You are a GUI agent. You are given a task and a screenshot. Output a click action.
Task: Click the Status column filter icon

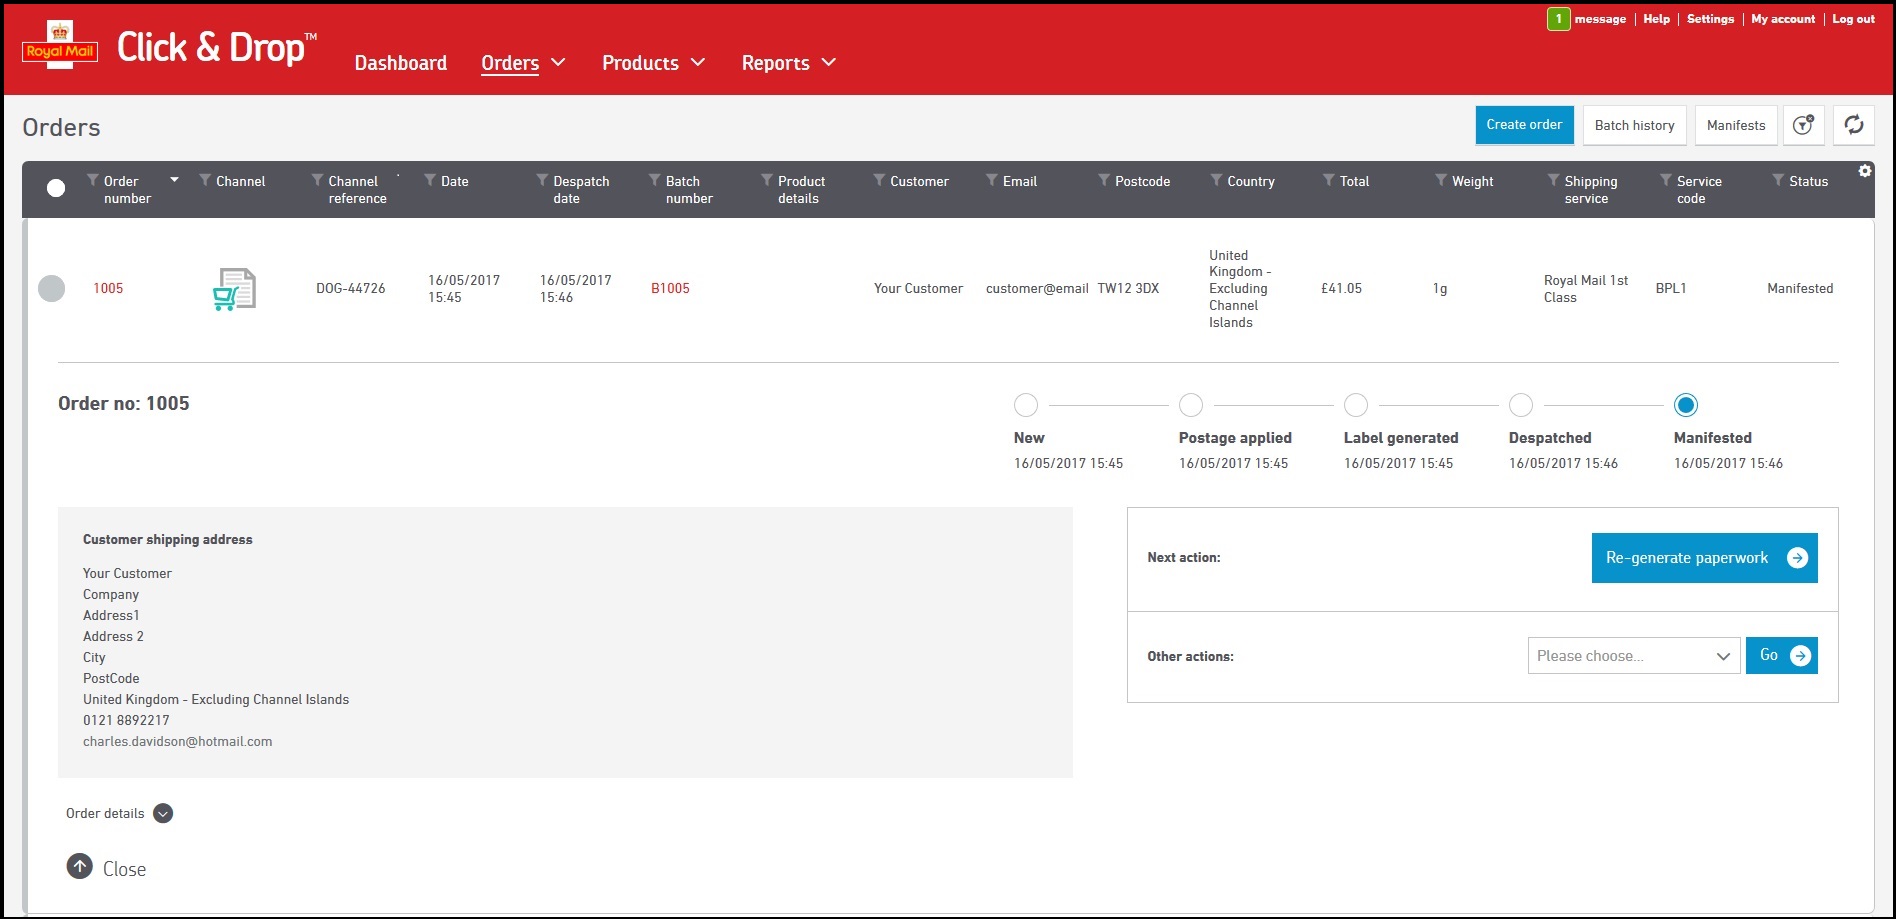pos(1778,181)
